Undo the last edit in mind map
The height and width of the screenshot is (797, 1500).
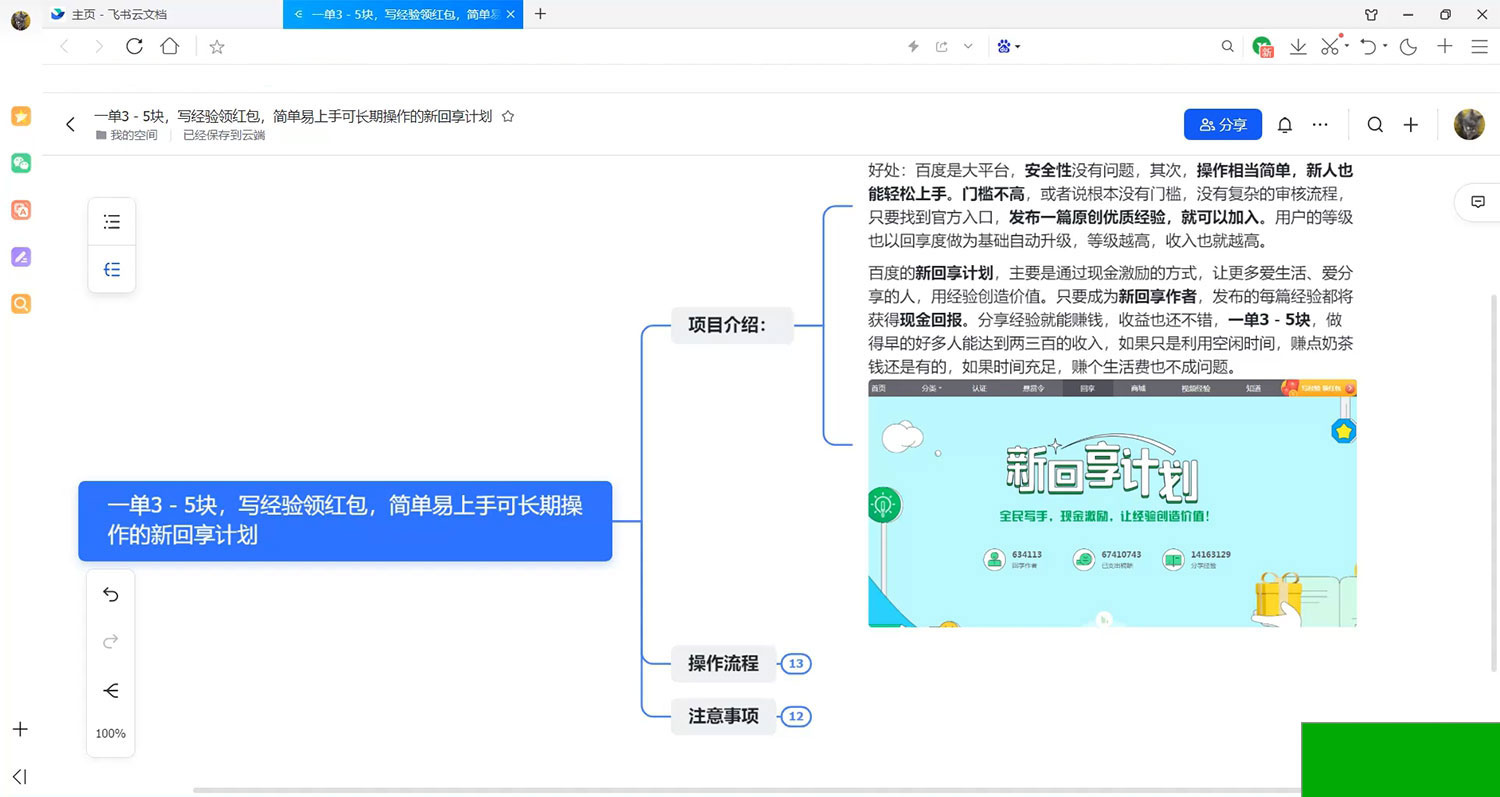111,595
